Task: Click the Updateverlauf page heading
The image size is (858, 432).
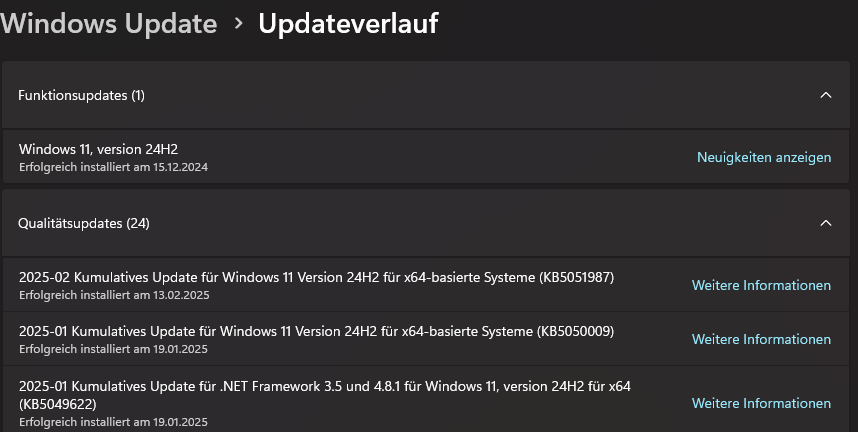Action: pyautogui.click(x=349, y=24)
